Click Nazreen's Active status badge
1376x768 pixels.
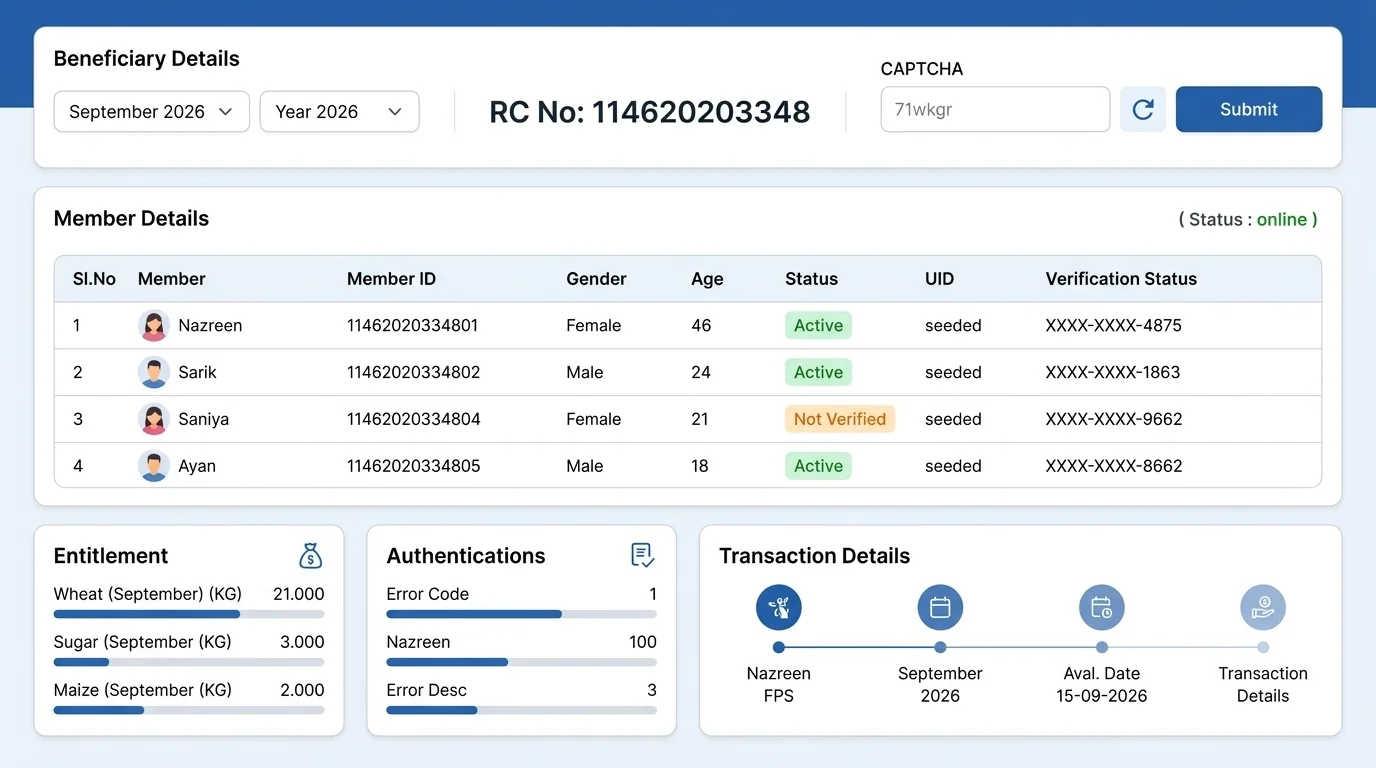point(818,325)
